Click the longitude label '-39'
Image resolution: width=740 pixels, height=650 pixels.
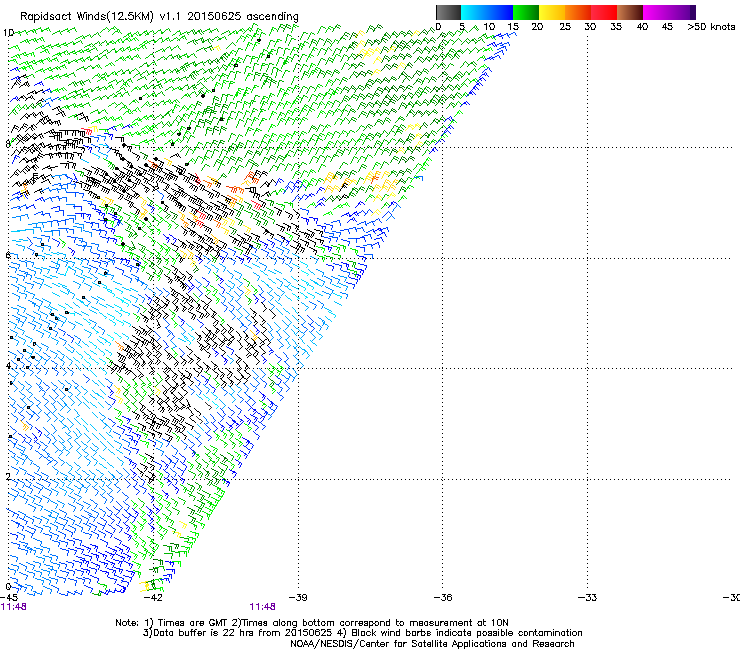(298, 598)
